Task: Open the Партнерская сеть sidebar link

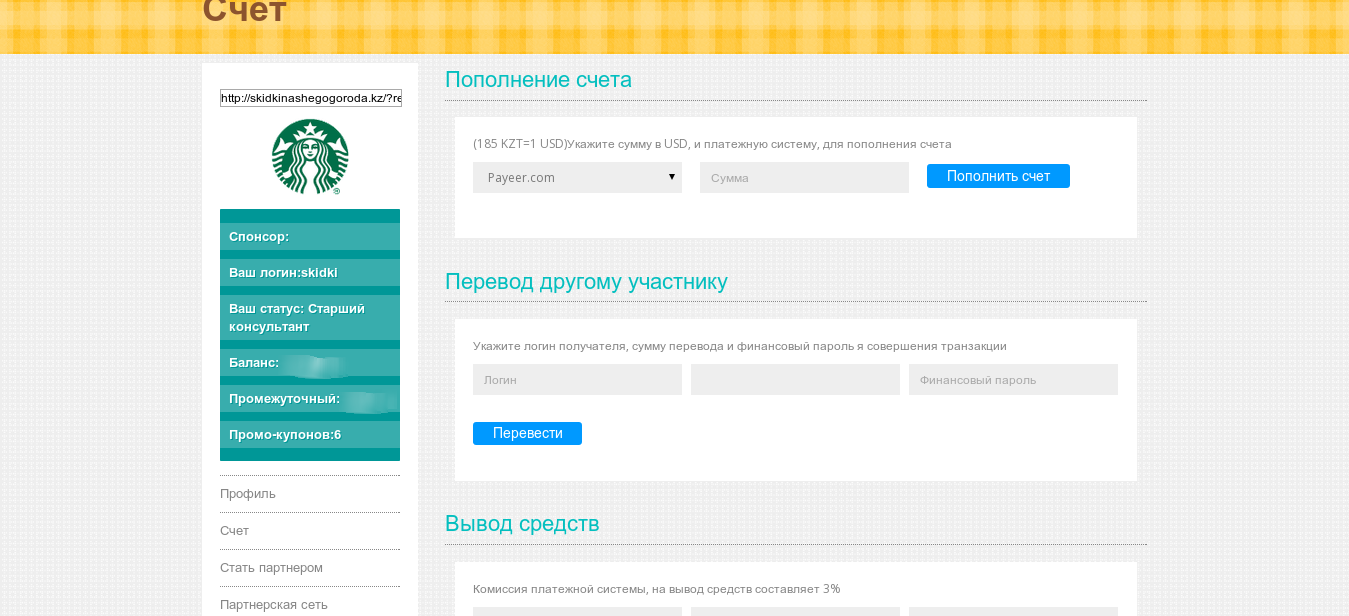Action: (274, 605)
